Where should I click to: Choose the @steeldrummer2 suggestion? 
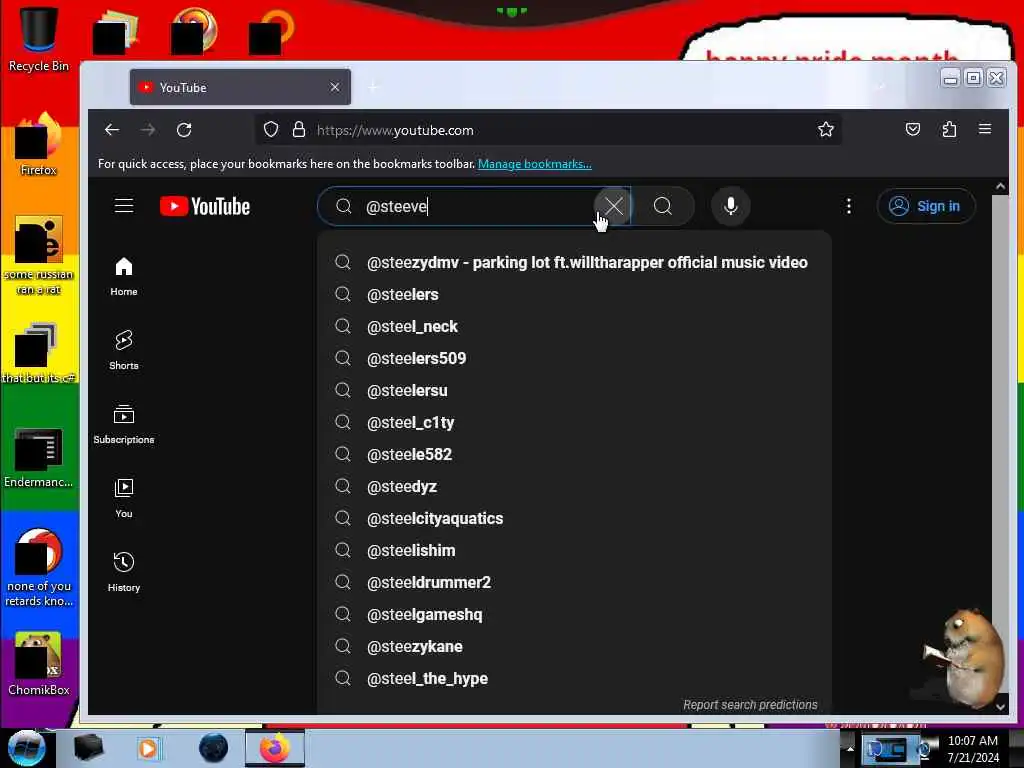tap(574, 583)
